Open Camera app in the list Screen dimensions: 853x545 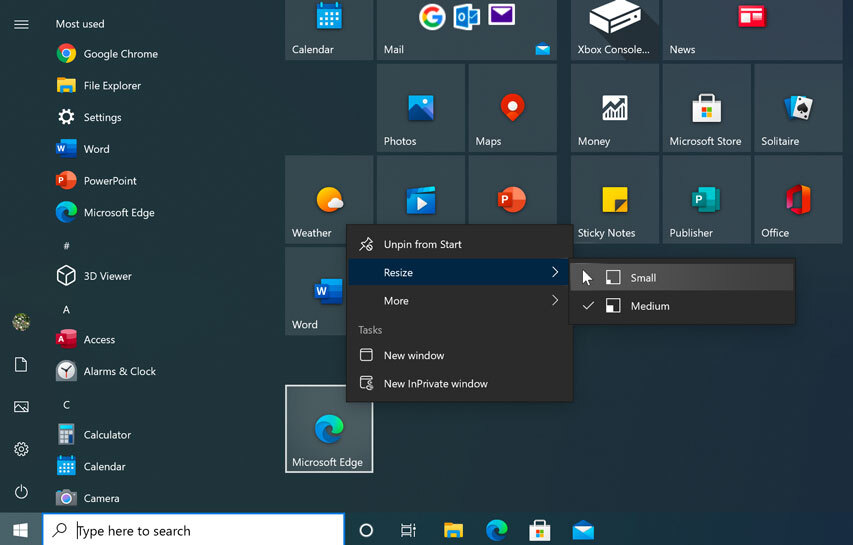(x=87, y=498)
